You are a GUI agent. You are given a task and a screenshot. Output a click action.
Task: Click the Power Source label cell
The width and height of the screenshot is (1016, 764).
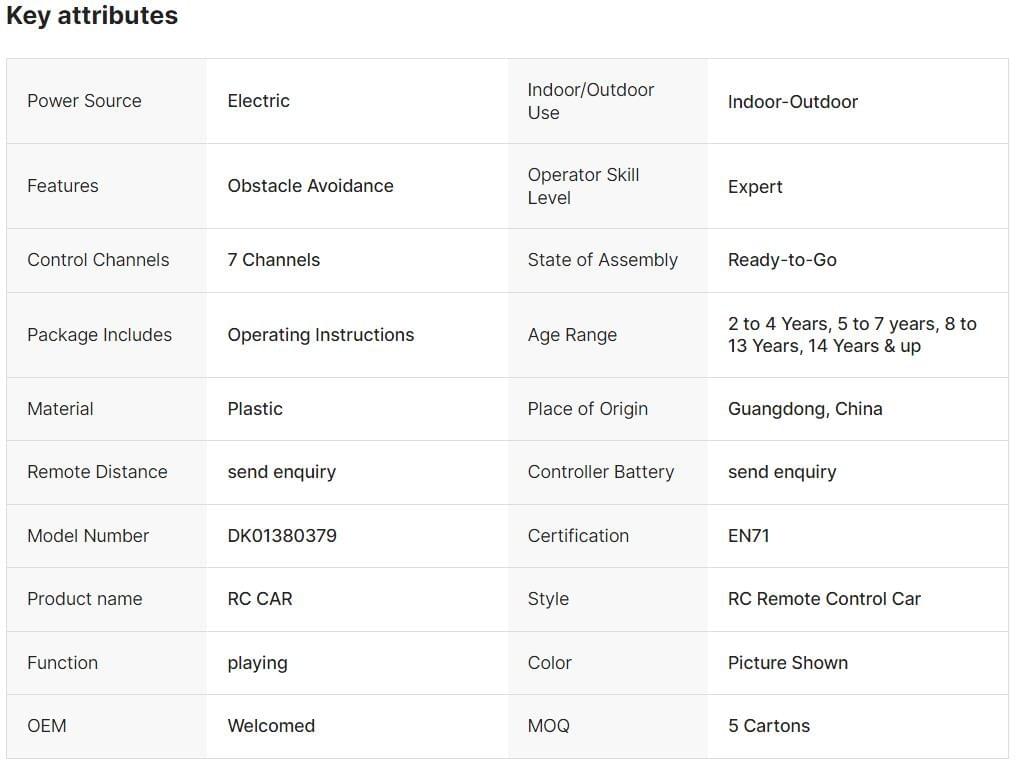tap(84, 101)
